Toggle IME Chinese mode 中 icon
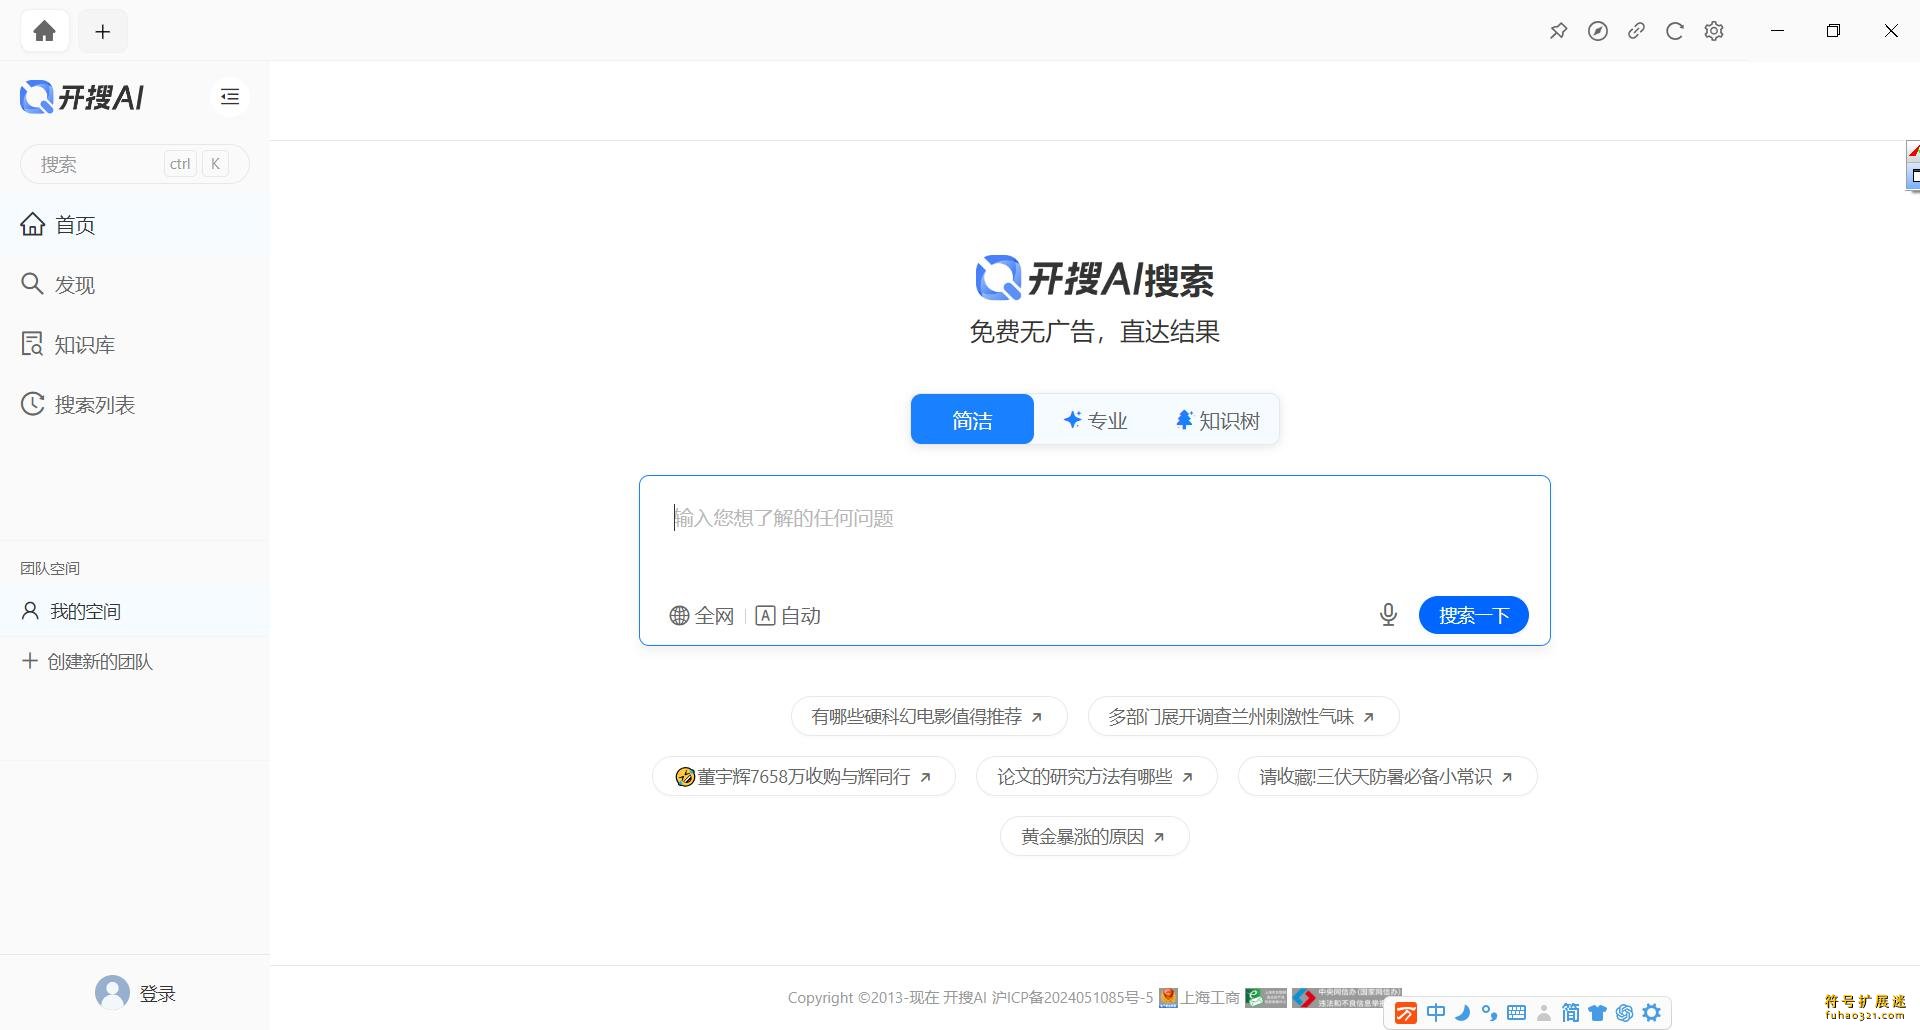The height and width of the screenshot is (1030, 1920). [1436, 1013]
